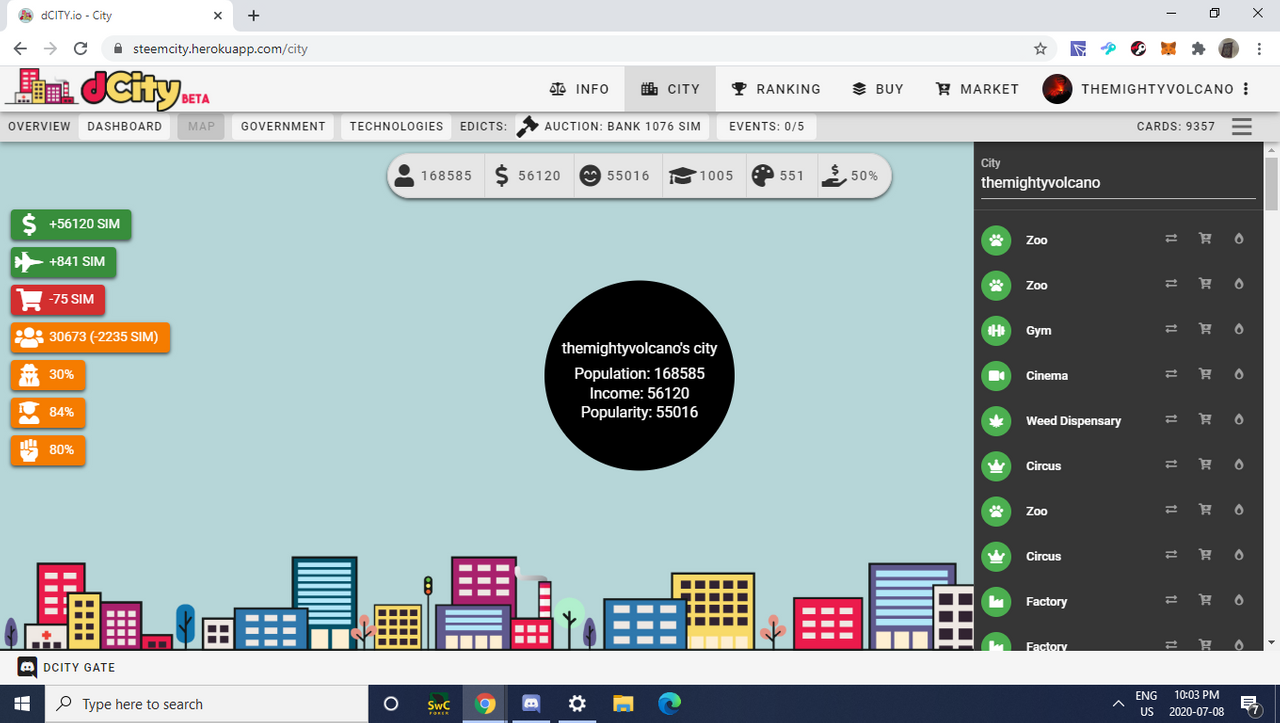This screenshot has width=1280, height=723.
Task: Open the user menu three-dot icon
Action: 1246,89
